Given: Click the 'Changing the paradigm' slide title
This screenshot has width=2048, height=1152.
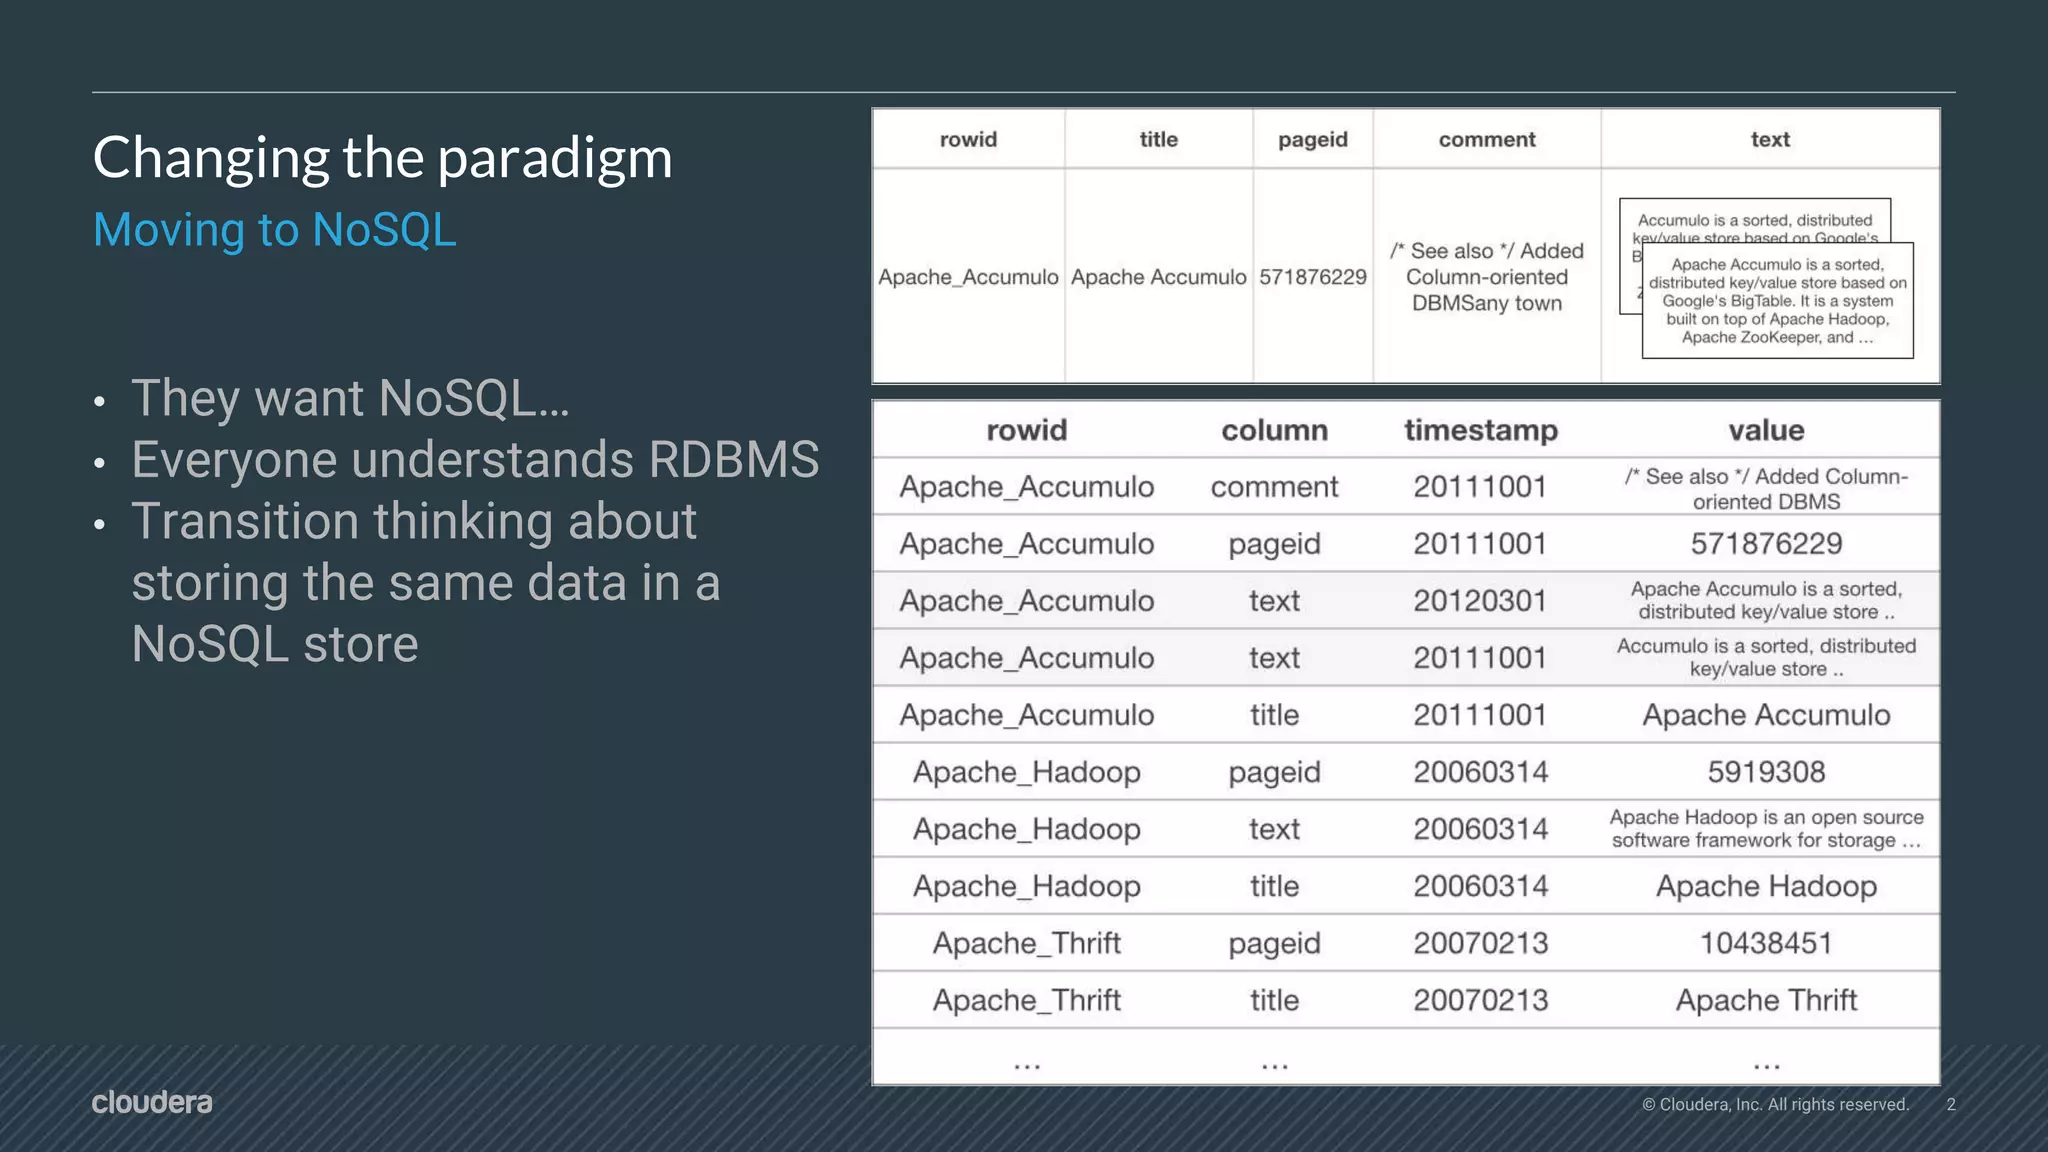Looking at the screenshot, I should pyautogui.click(x=382, y=158).
